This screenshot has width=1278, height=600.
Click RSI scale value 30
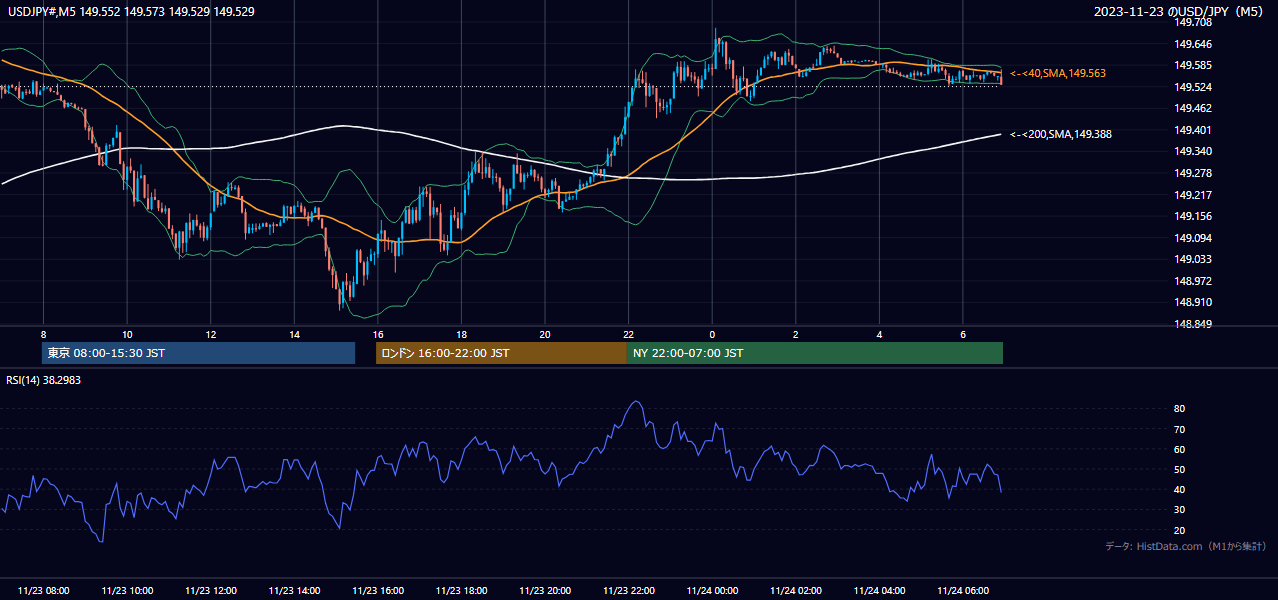point(1180,510)
